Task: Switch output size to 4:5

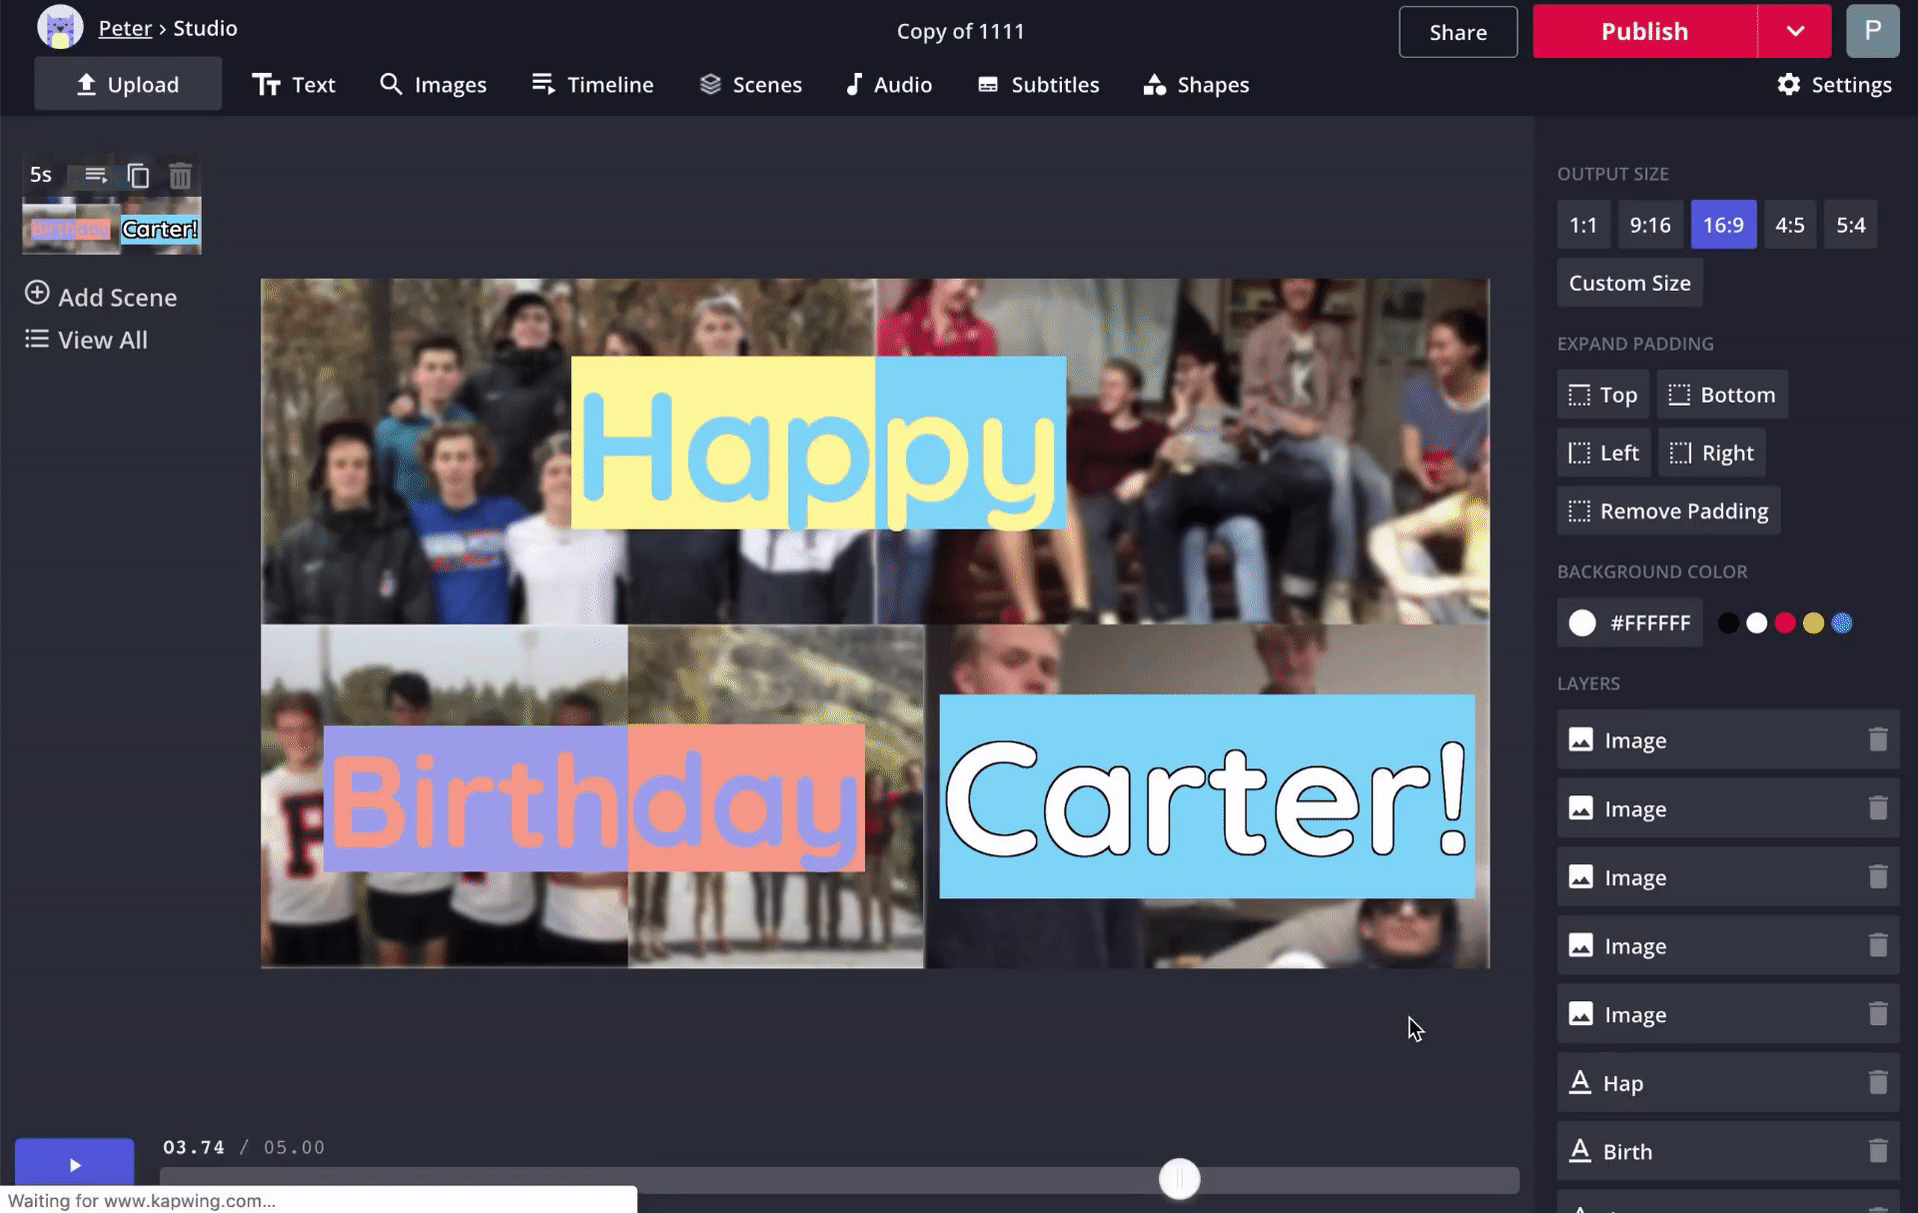Action: (x=1789, y=225)
